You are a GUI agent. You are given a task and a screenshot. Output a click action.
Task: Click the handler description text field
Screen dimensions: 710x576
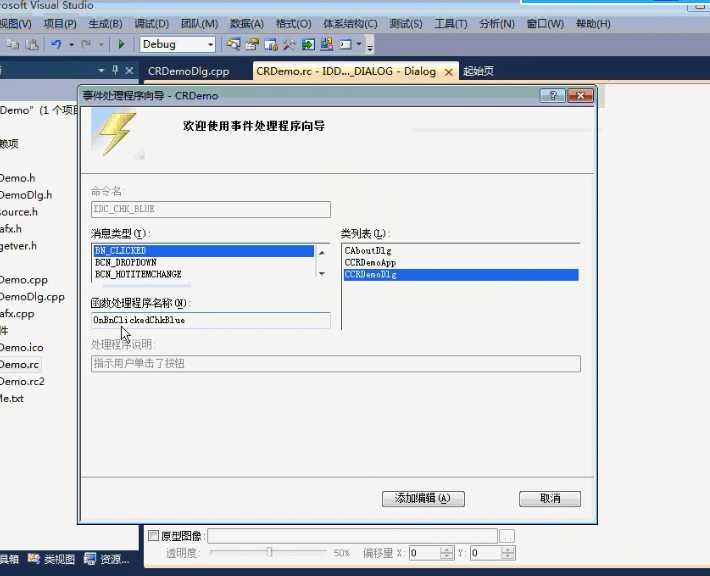click(336, 364)
